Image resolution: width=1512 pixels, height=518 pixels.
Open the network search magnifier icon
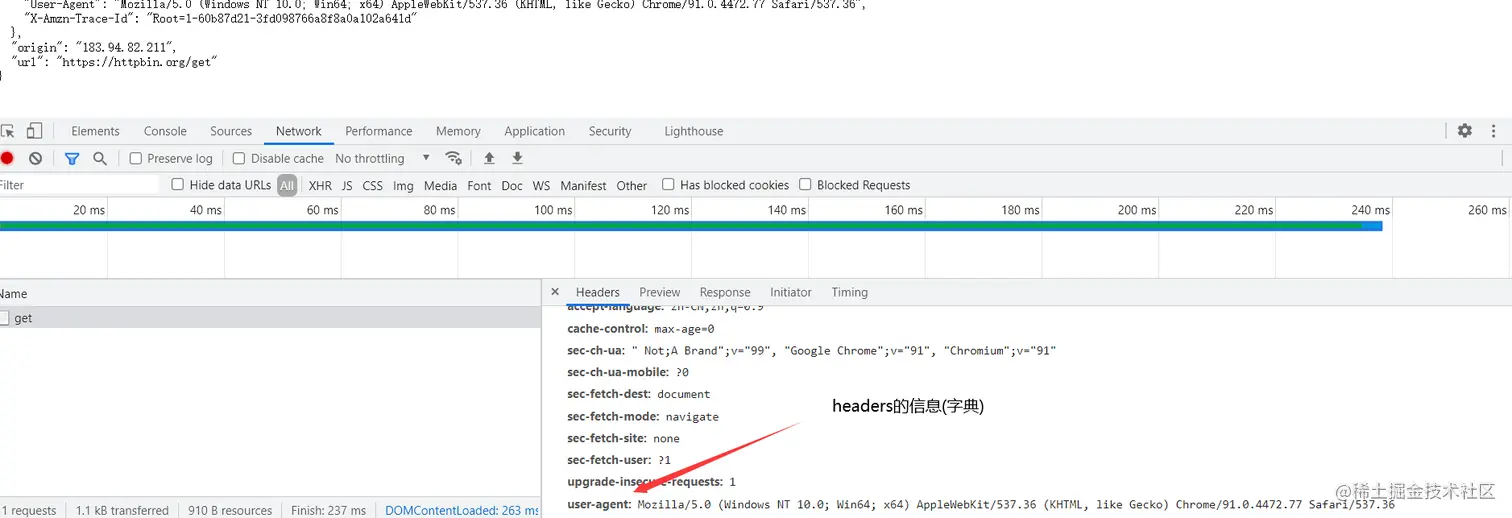pyautogui.click(x=100, y=158)
